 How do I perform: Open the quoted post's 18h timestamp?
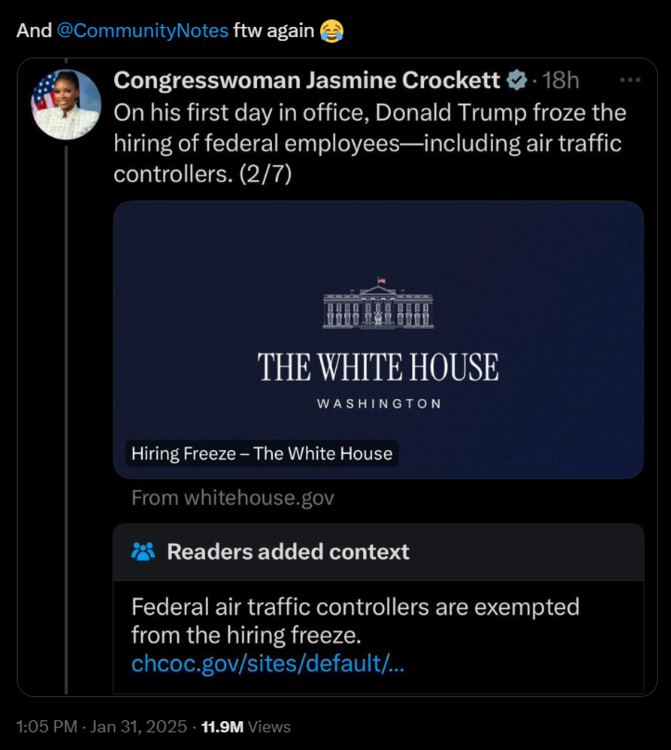[x=560, y=80]
